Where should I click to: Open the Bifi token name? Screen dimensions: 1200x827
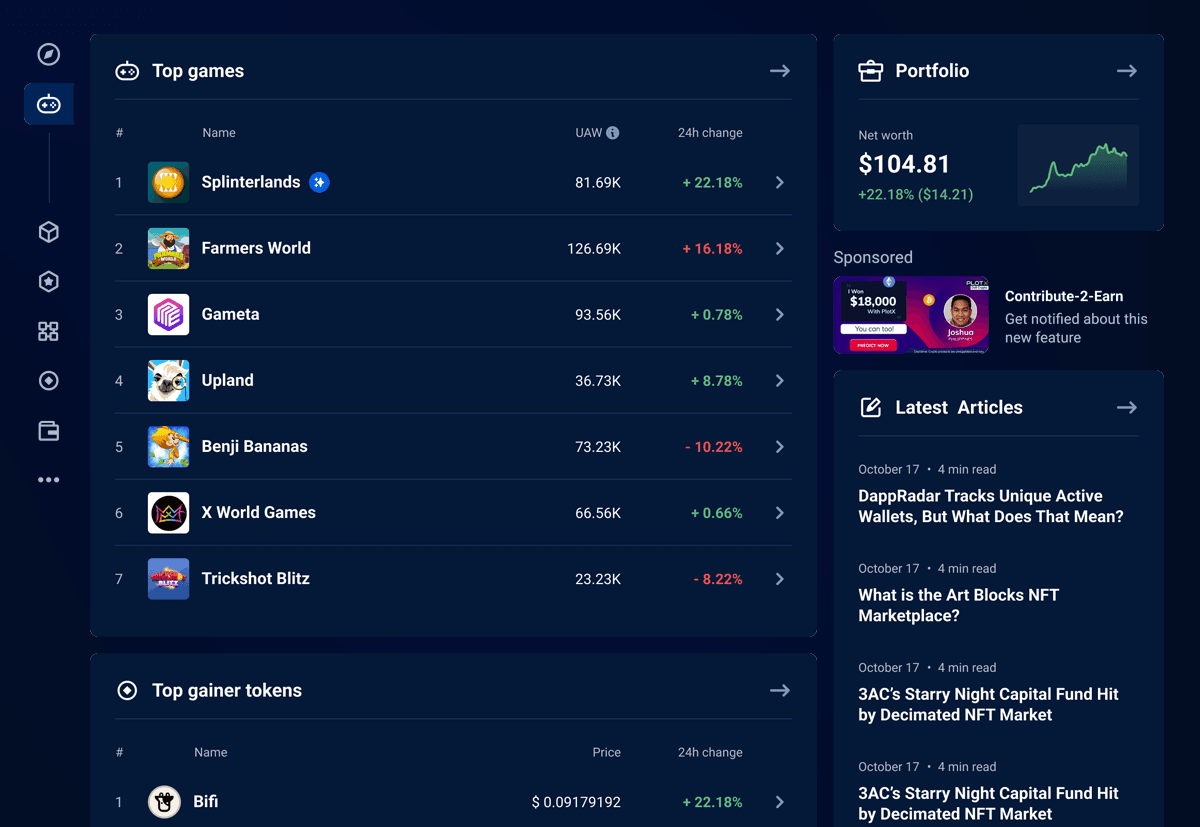(x=205, y=801)
